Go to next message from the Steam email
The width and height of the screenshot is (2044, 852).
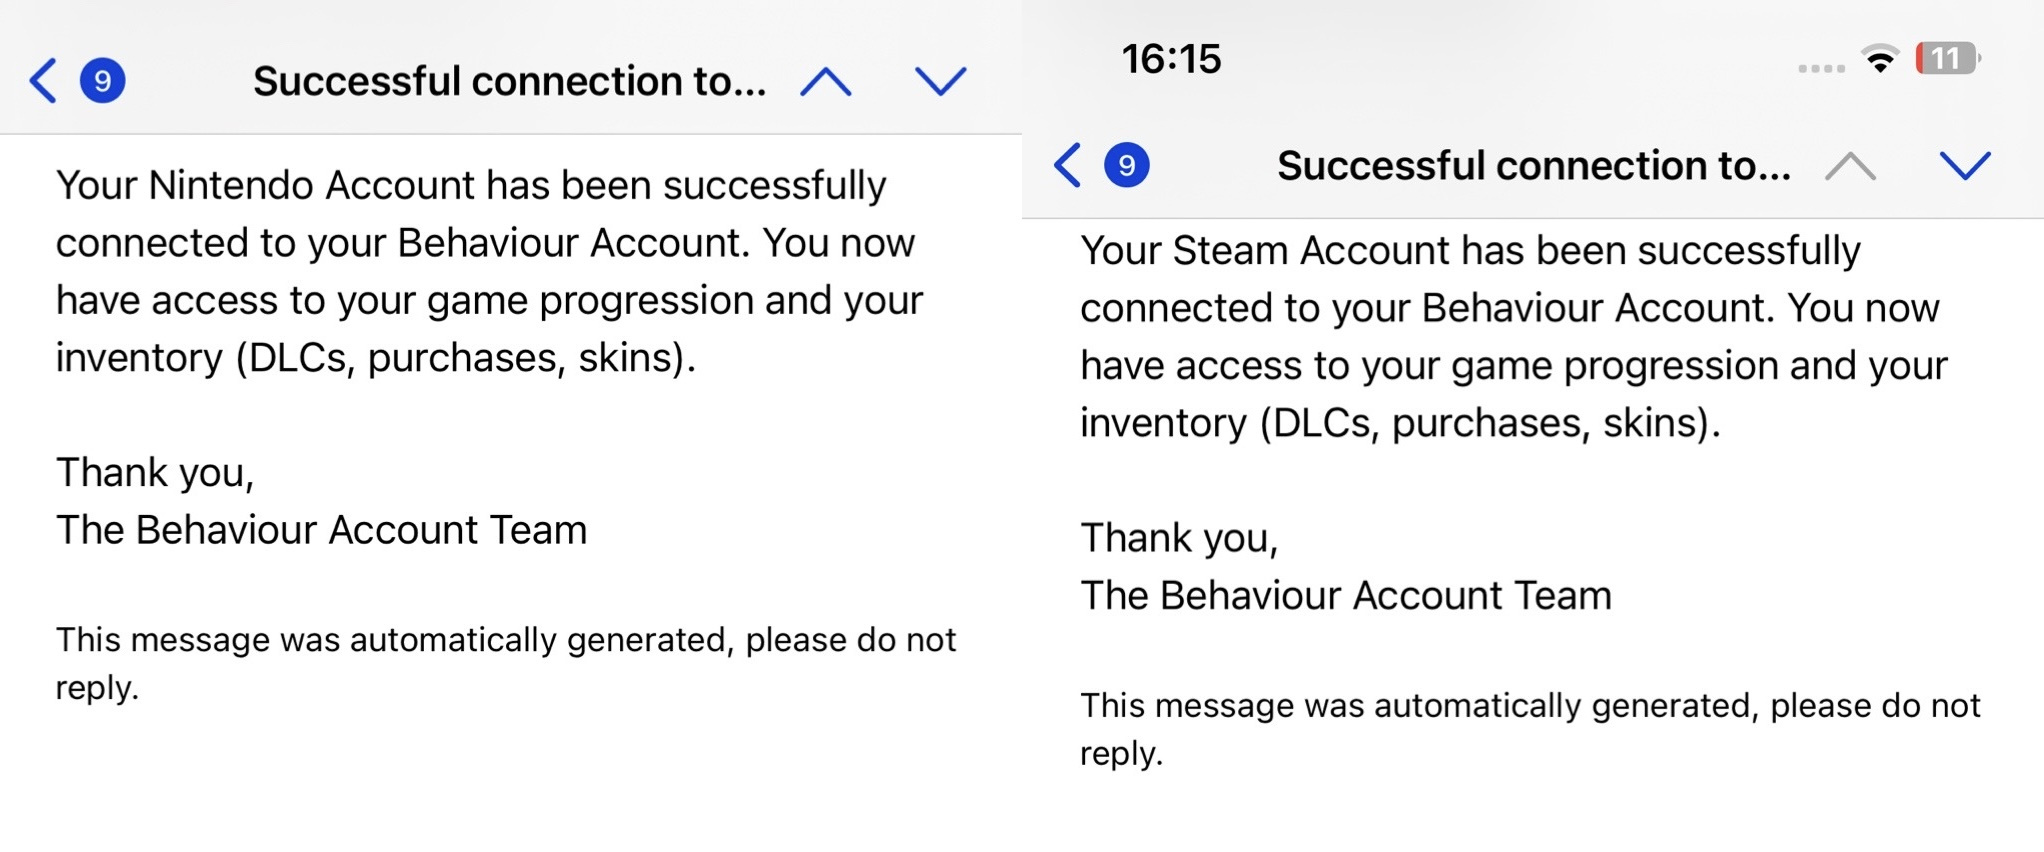point(1965,165)
